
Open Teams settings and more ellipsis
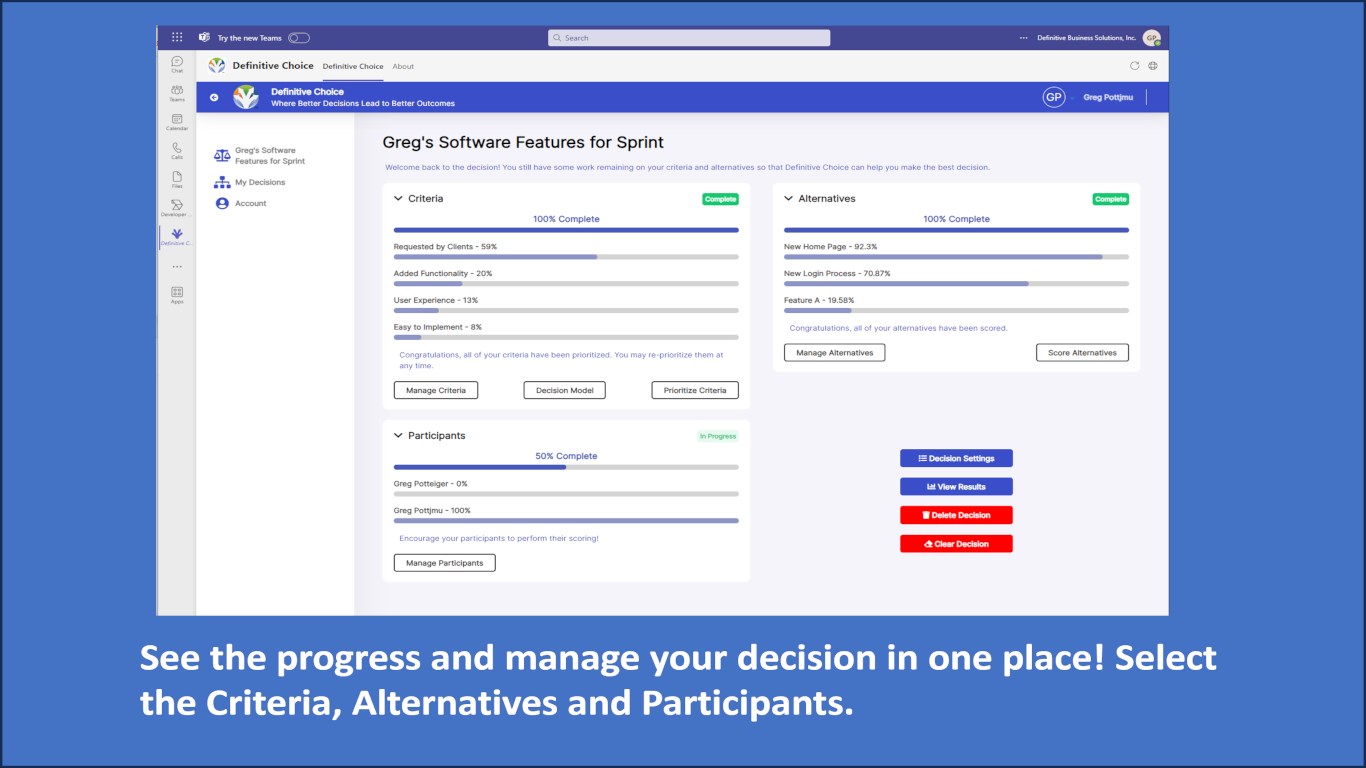1023,38
